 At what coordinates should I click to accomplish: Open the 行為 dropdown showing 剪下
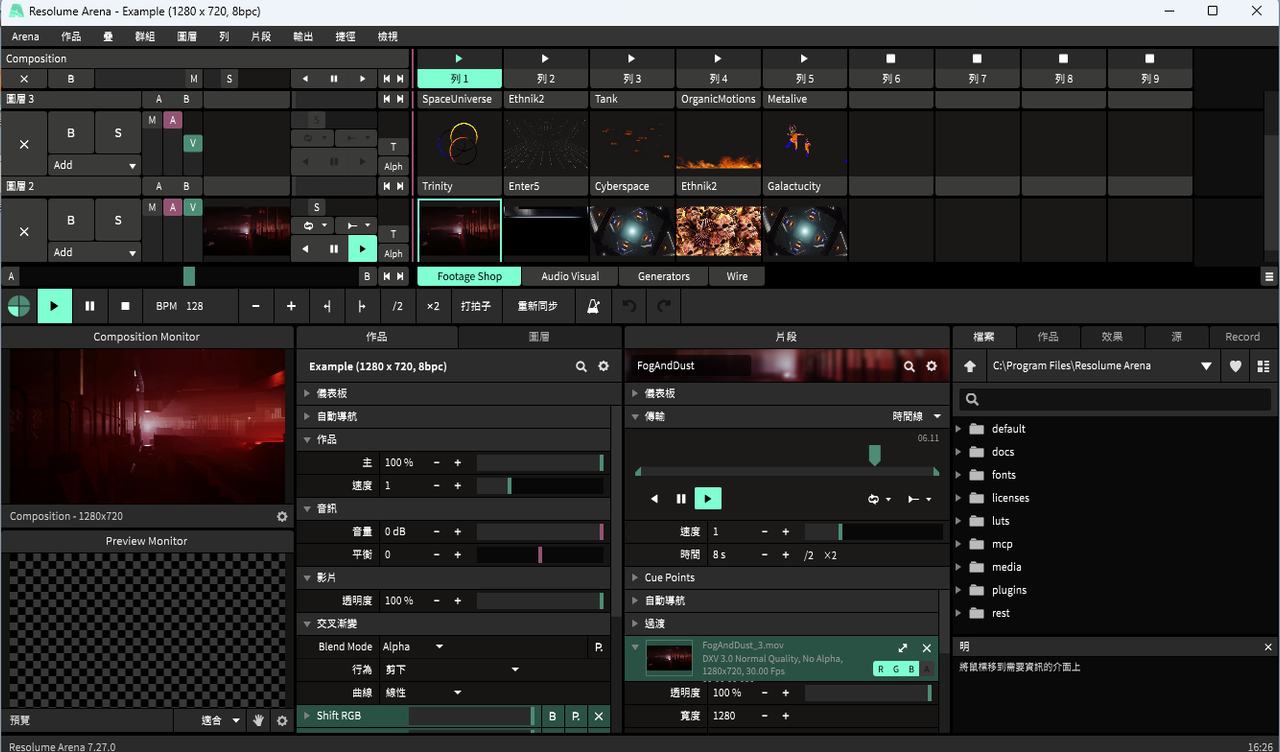coord(452,669)
